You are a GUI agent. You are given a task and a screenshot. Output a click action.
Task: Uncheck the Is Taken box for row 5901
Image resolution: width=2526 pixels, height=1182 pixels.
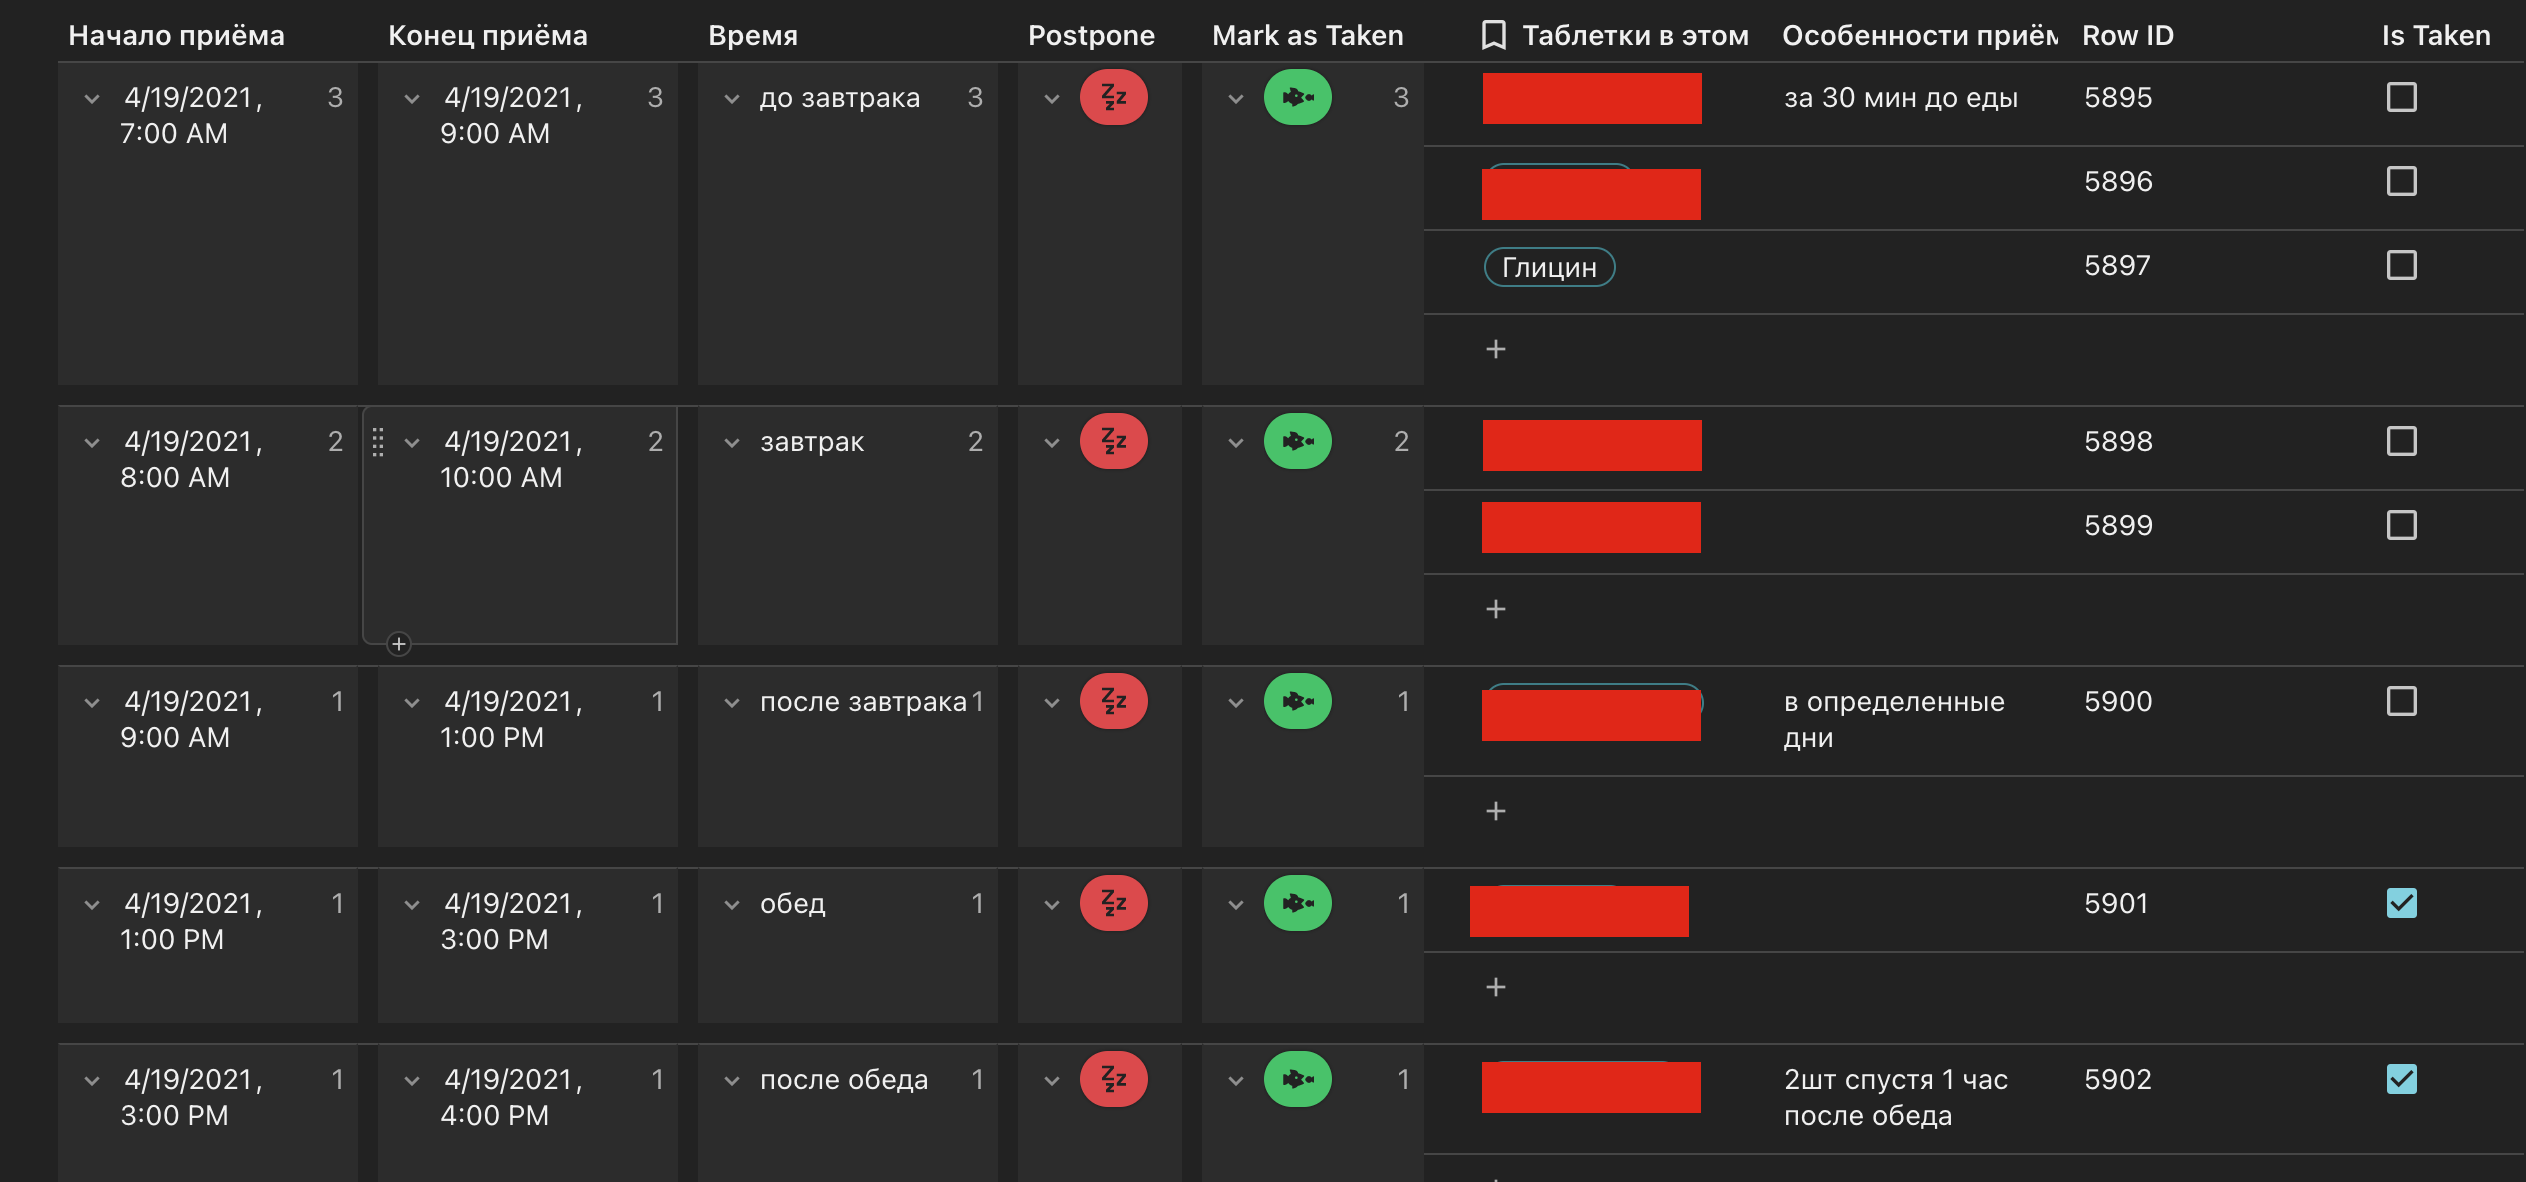[x=2401, y=903]
